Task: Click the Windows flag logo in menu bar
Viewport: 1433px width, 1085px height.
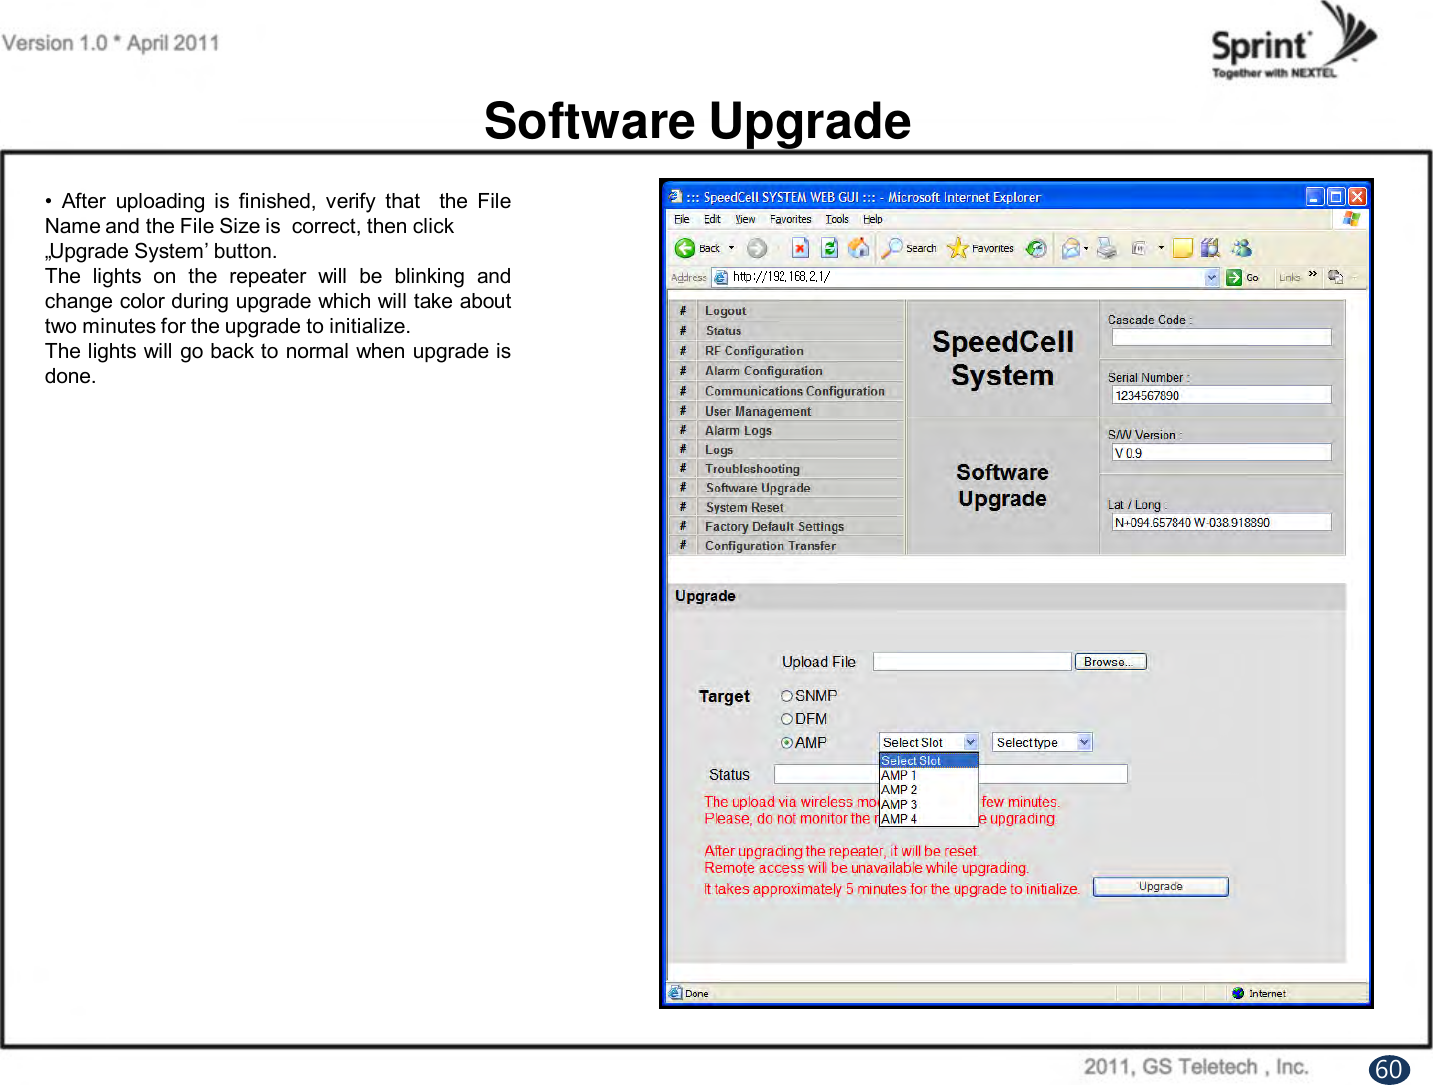Action: tap(1352, 219)
